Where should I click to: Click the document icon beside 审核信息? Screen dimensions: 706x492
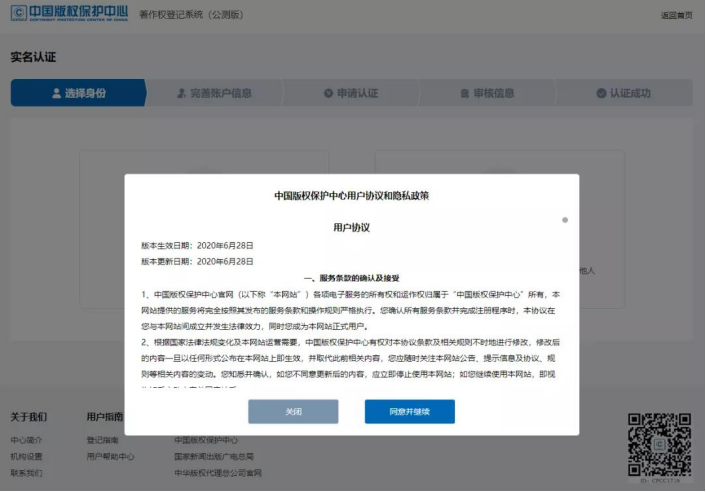tap(465, 94)
